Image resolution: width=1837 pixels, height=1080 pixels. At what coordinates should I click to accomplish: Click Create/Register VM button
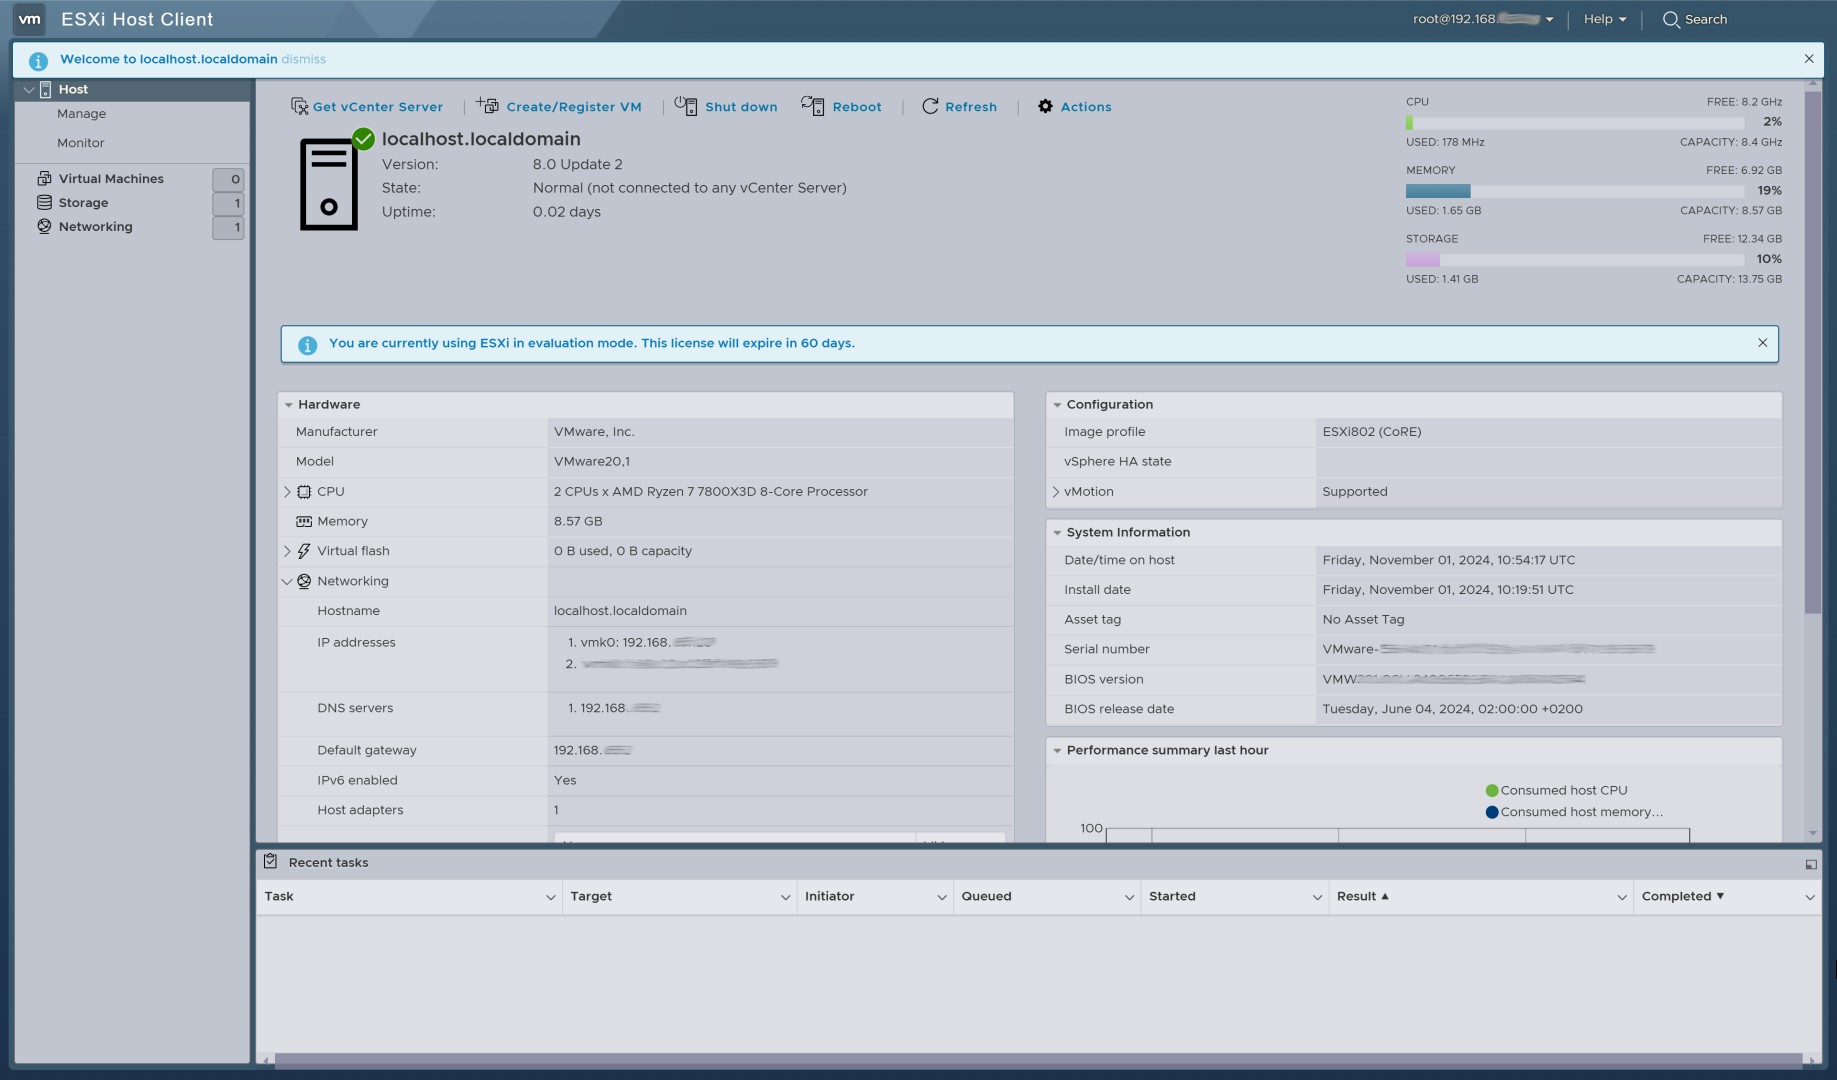pyautogui.click(x=559, y=106)
